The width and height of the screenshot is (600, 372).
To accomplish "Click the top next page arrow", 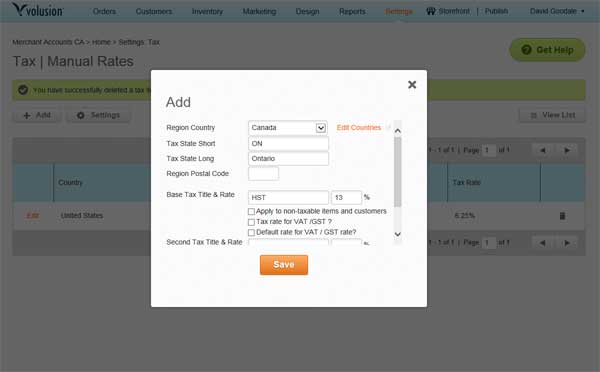I will [567, 150].
